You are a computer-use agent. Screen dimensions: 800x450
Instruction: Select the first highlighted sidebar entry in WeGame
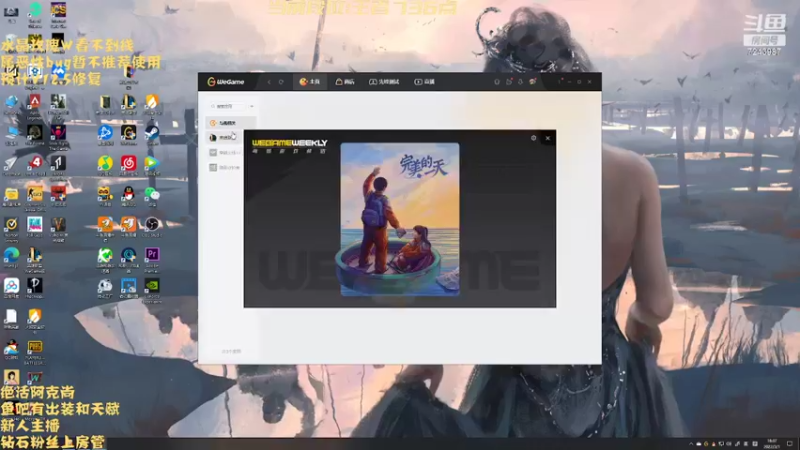[x=231, y=123]
